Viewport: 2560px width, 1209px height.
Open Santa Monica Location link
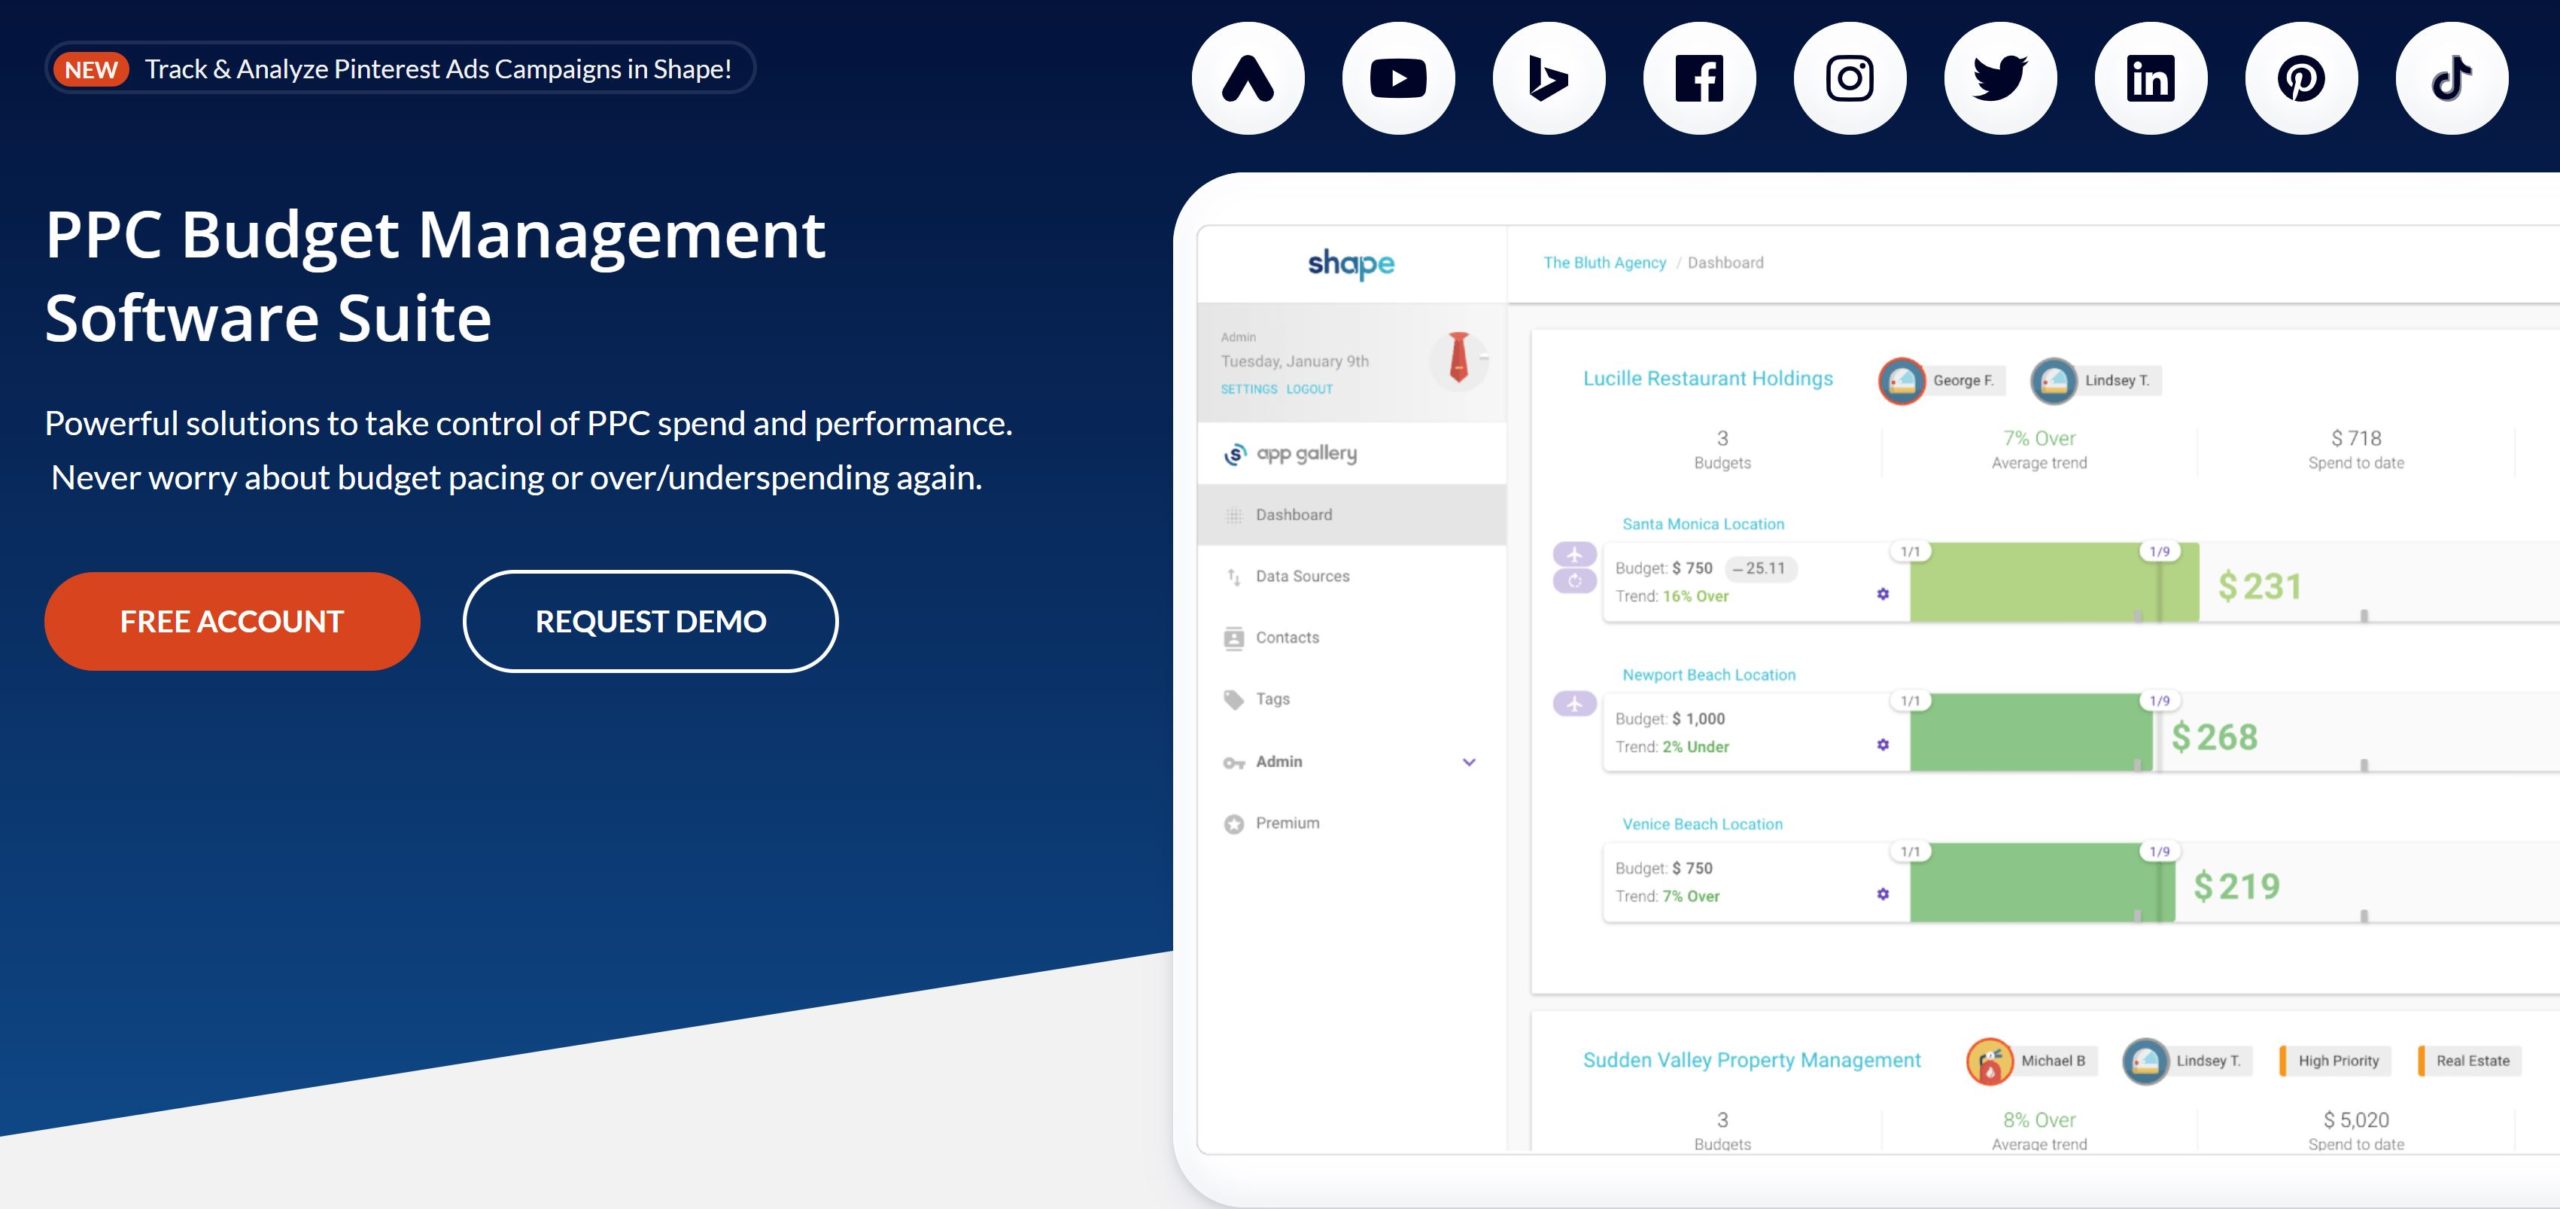pyautogui.click(x=1703, y=524)
